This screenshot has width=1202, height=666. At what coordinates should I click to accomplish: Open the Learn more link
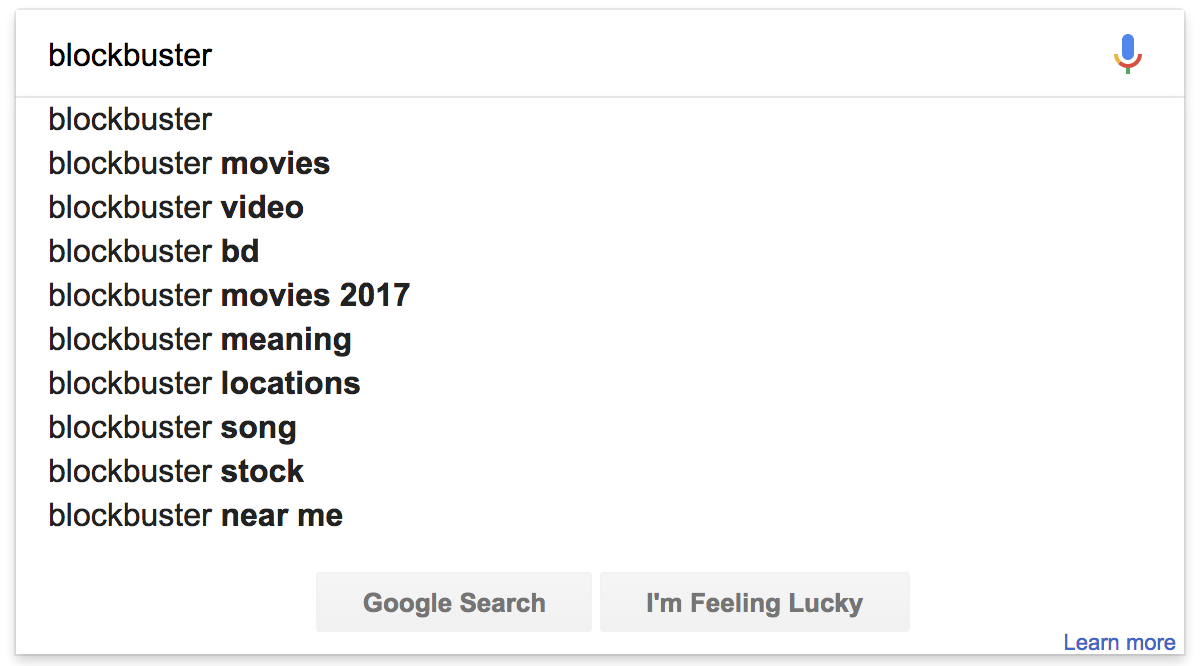pyautogui.click(x=1119, y=643)
